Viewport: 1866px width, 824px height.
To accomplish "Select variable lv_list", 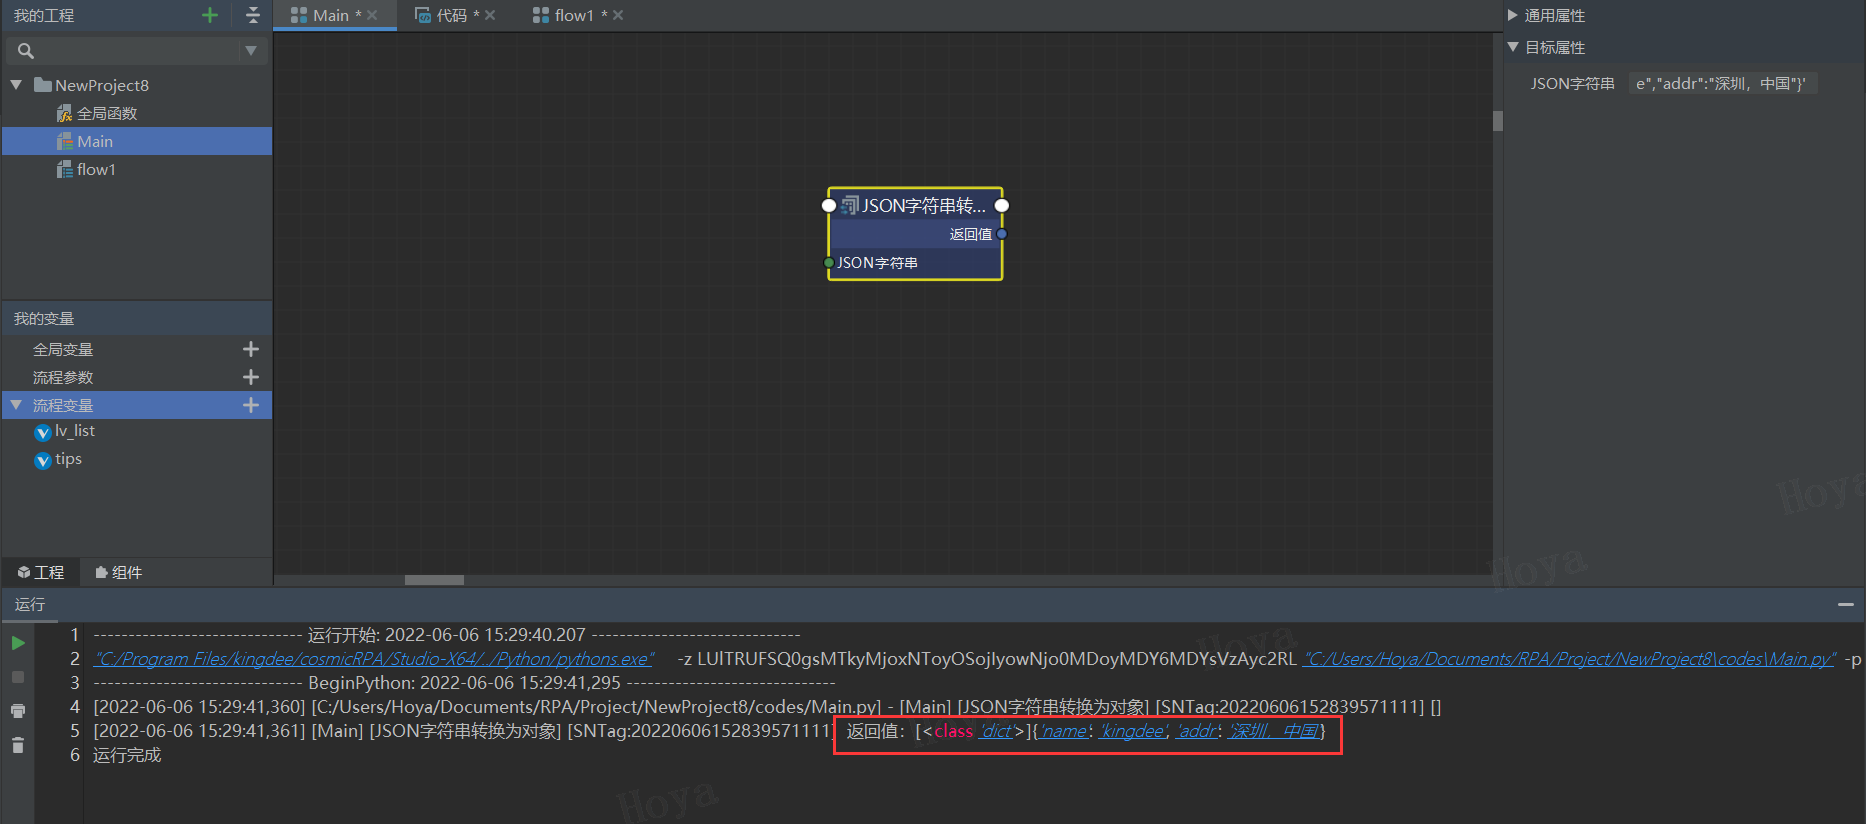I will pos(75,431).
